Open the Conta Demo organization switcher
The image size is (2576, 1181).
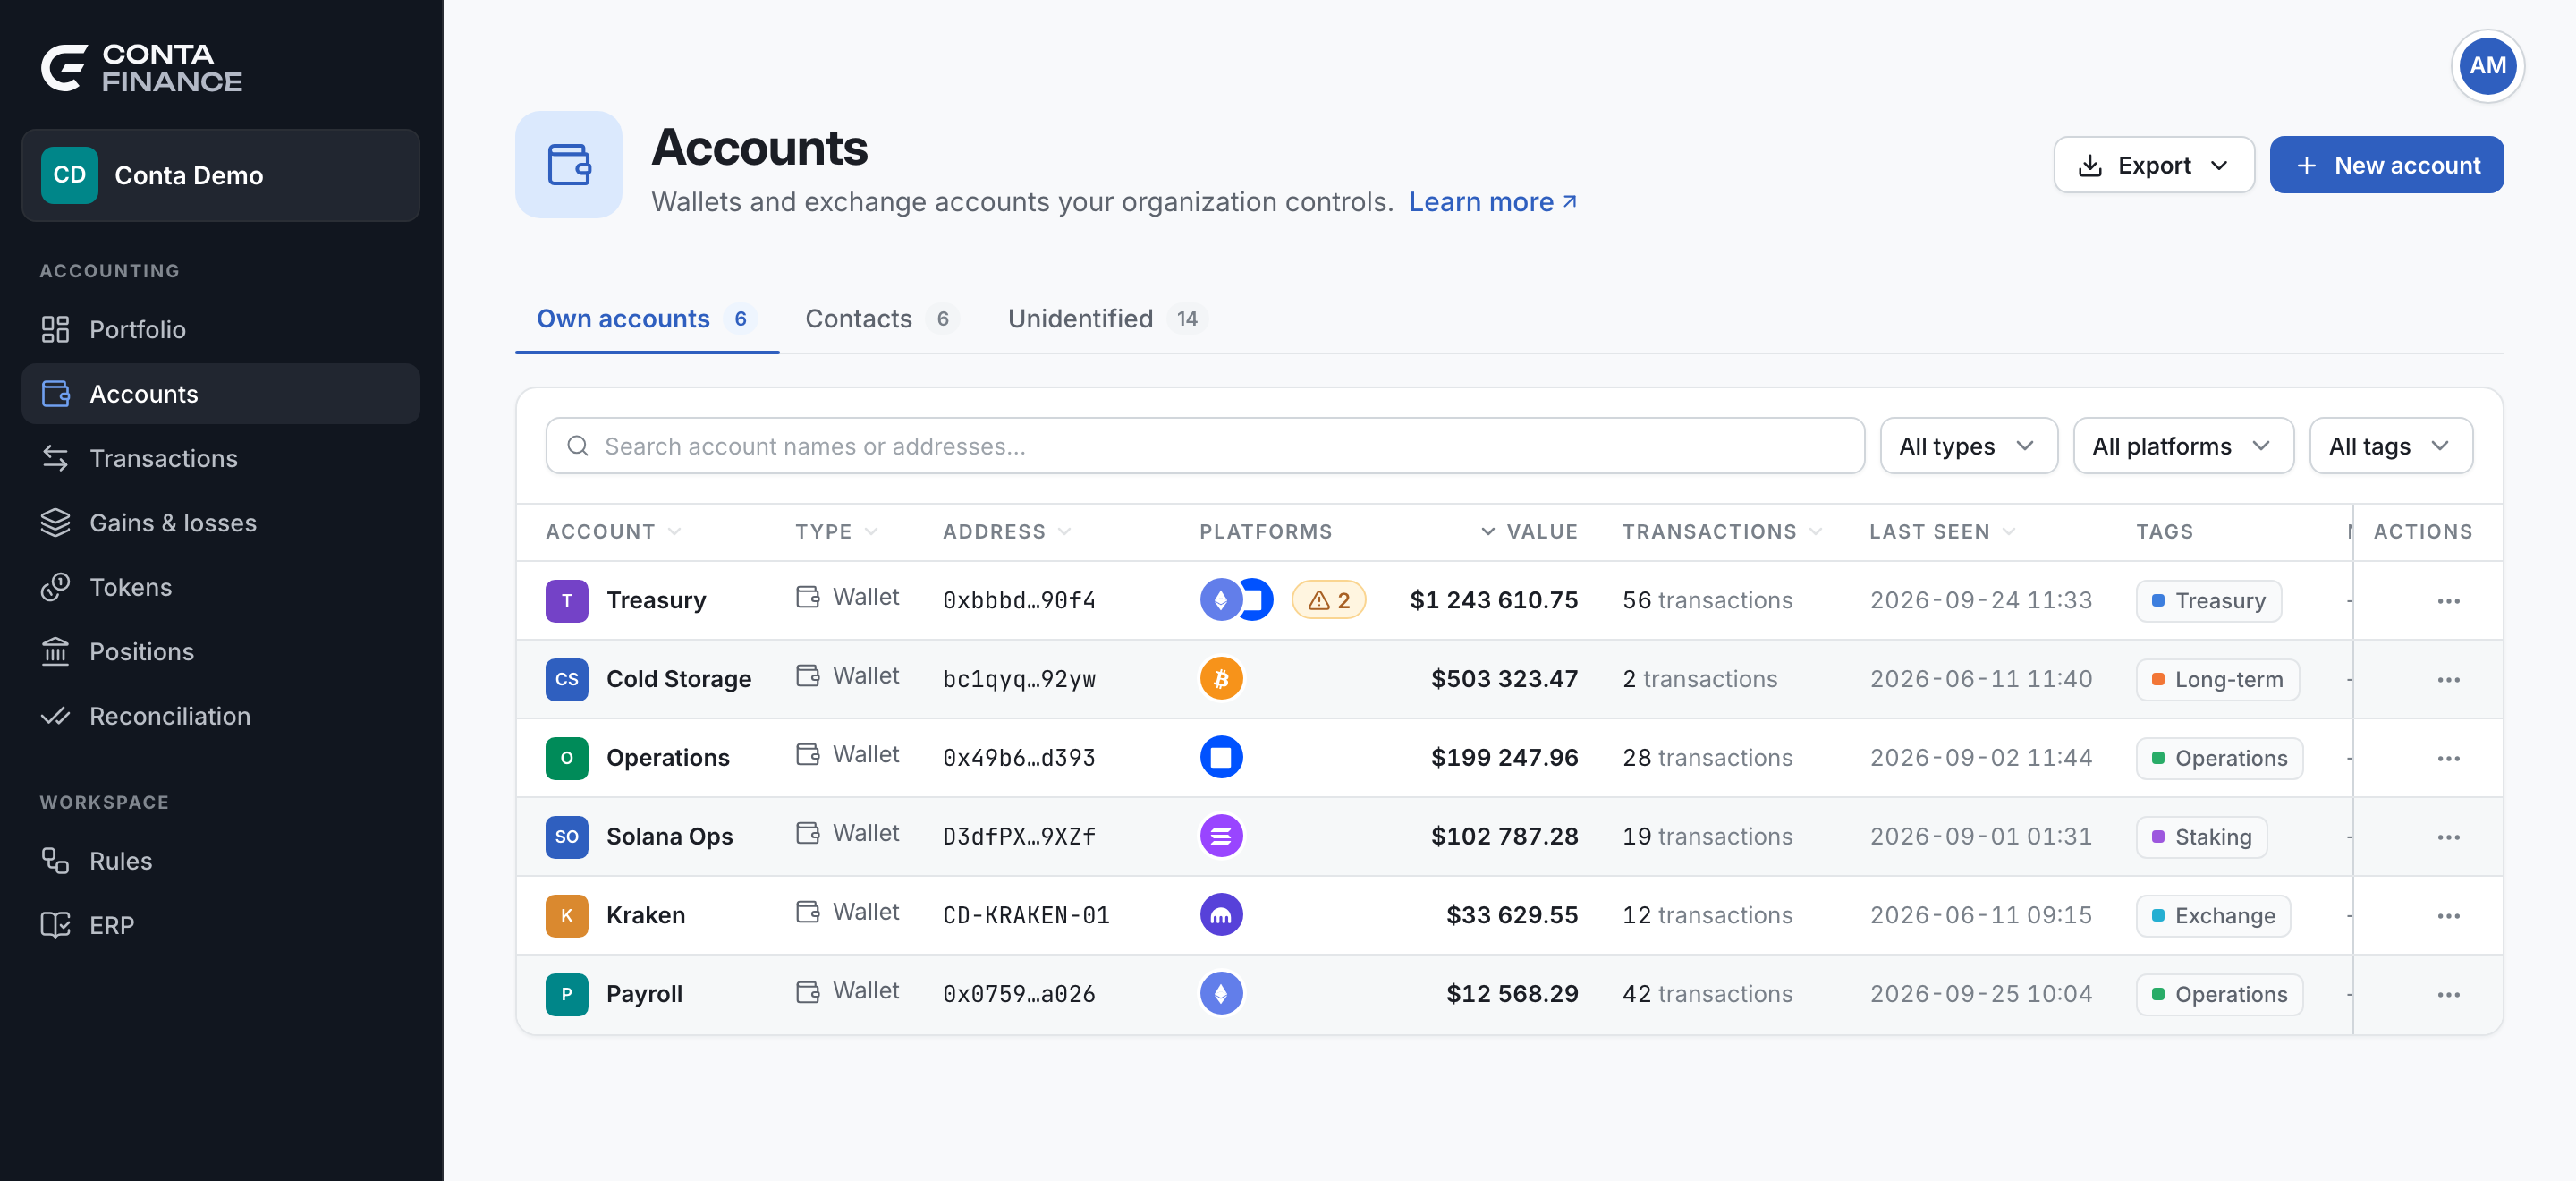click(220, 175)
